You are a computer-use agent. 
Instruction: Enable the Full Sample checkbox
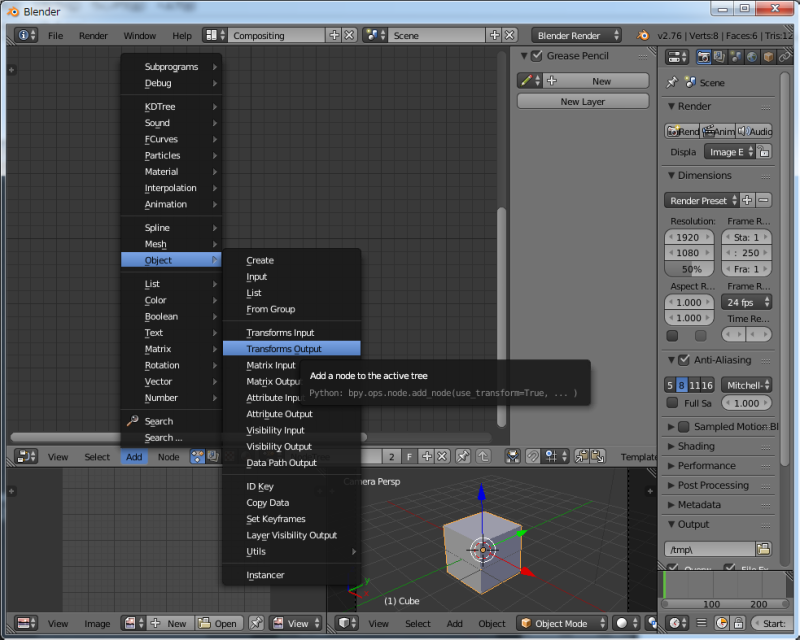click(x=672, y=403)
